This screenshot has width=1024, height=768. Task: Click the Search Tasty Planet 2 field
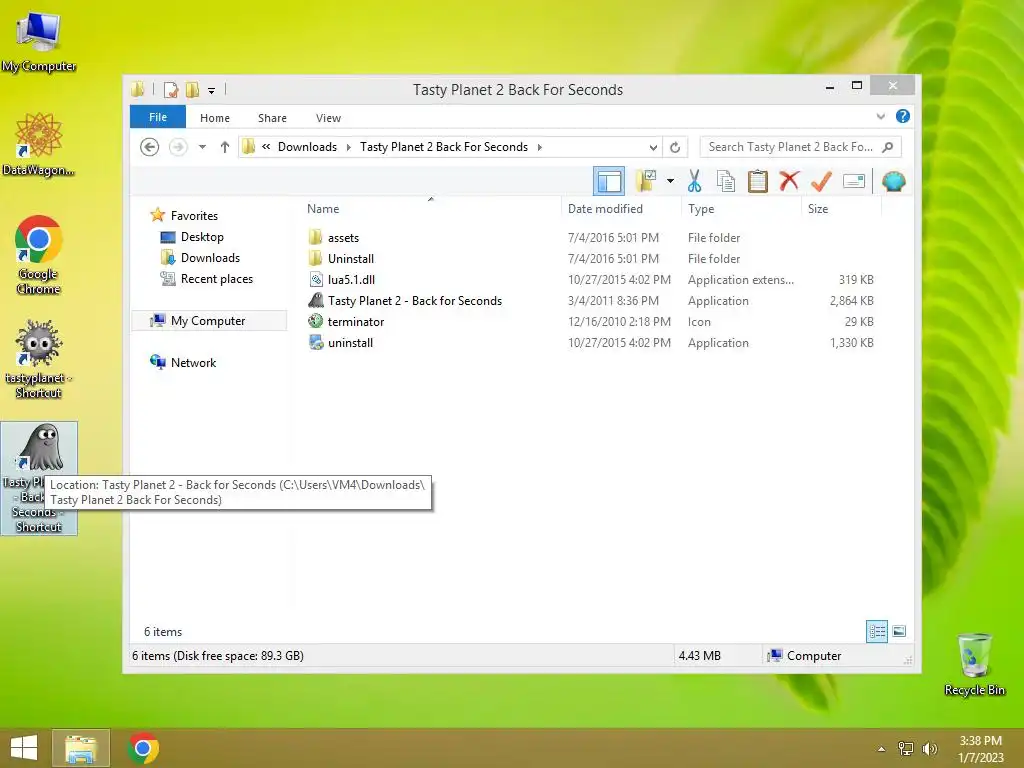(801, 147)
